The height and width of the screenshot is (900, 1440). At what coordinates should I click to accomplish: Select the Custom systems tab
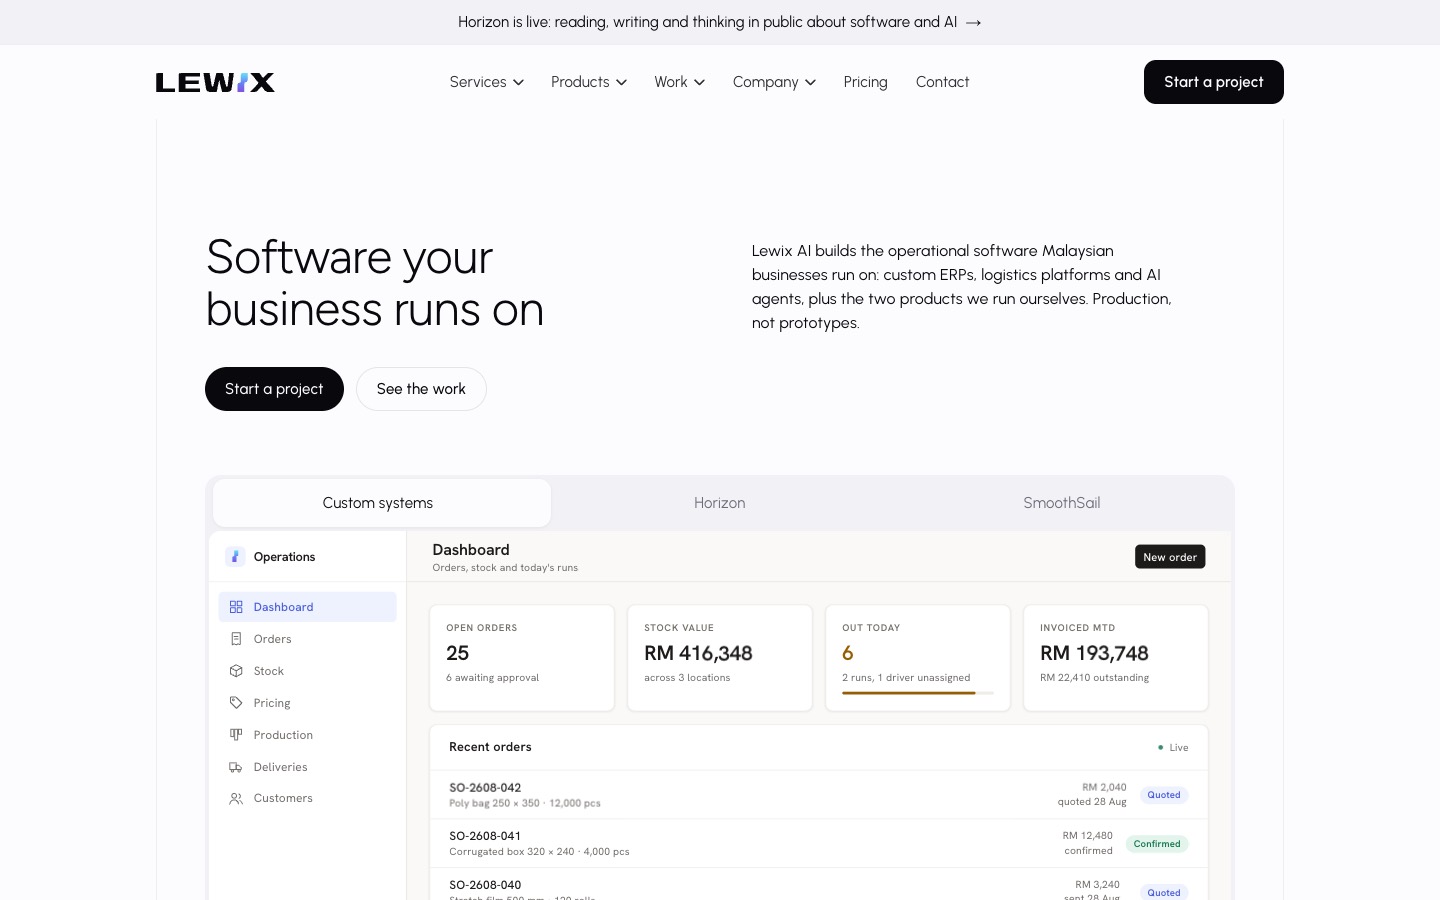pyautogui.click(x=381, y=503)
